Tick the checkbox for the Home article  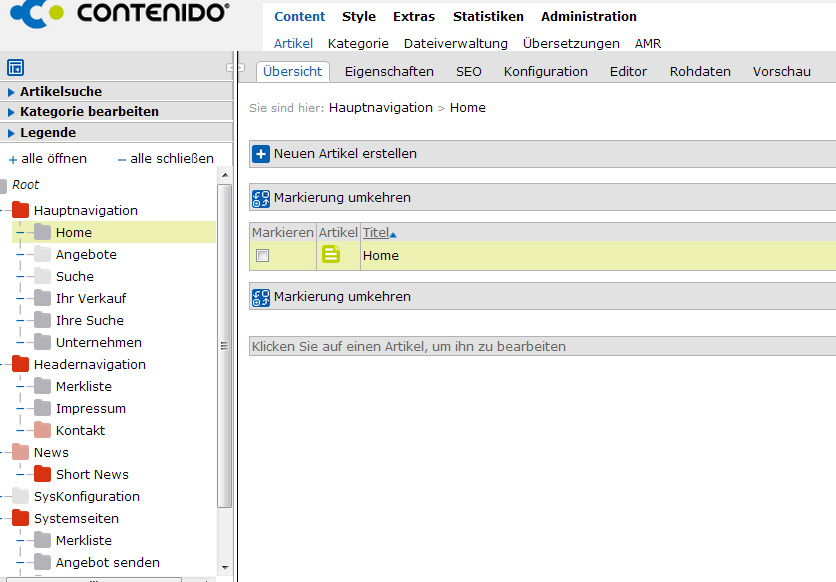point(263,256)
